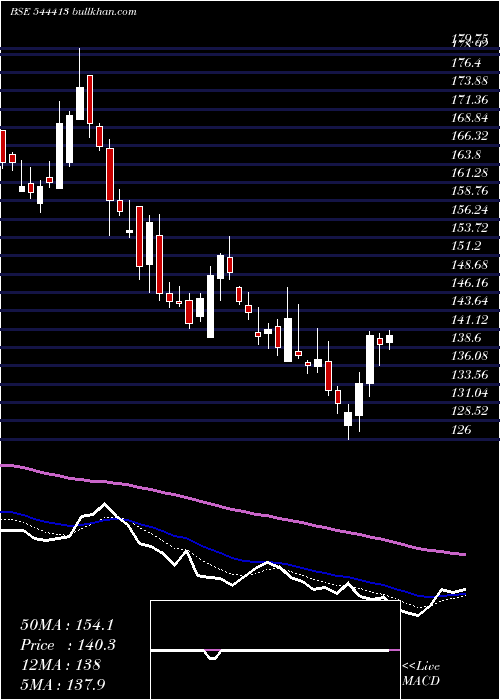Select the 133.56 axis label

470,374
